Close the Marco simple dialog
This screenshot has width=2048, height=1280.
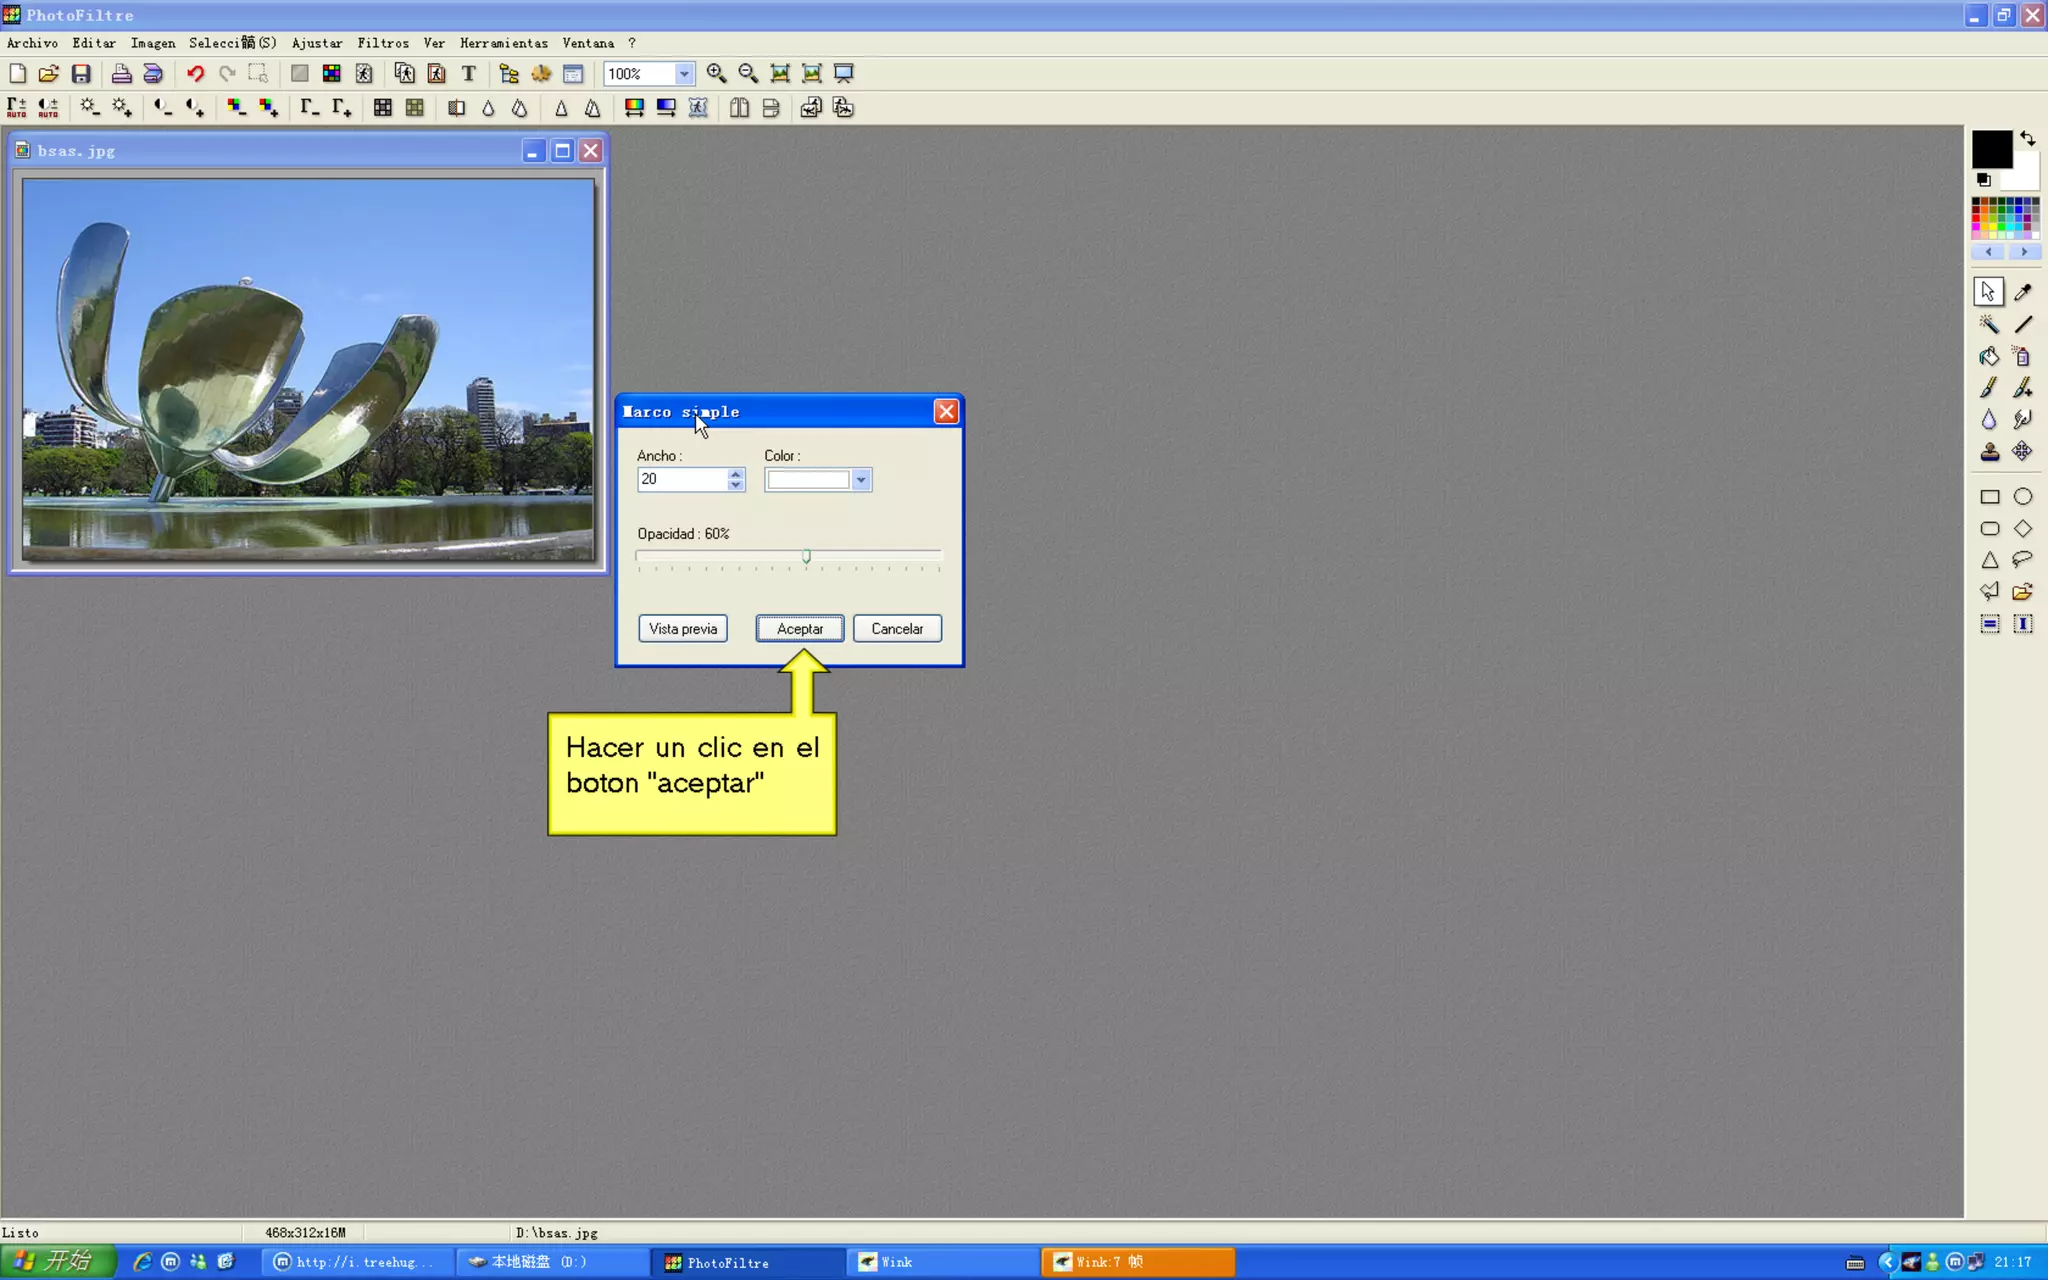pos(946,412)
